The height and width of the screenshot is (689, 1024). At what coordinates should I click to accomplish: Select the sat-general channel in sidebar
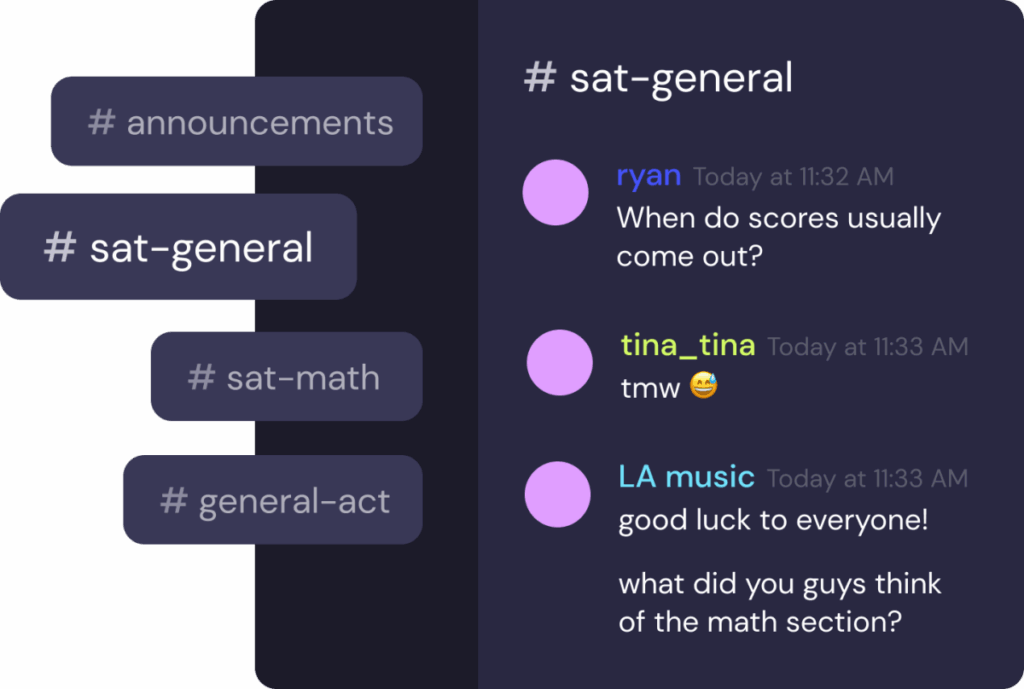[178, 247]
